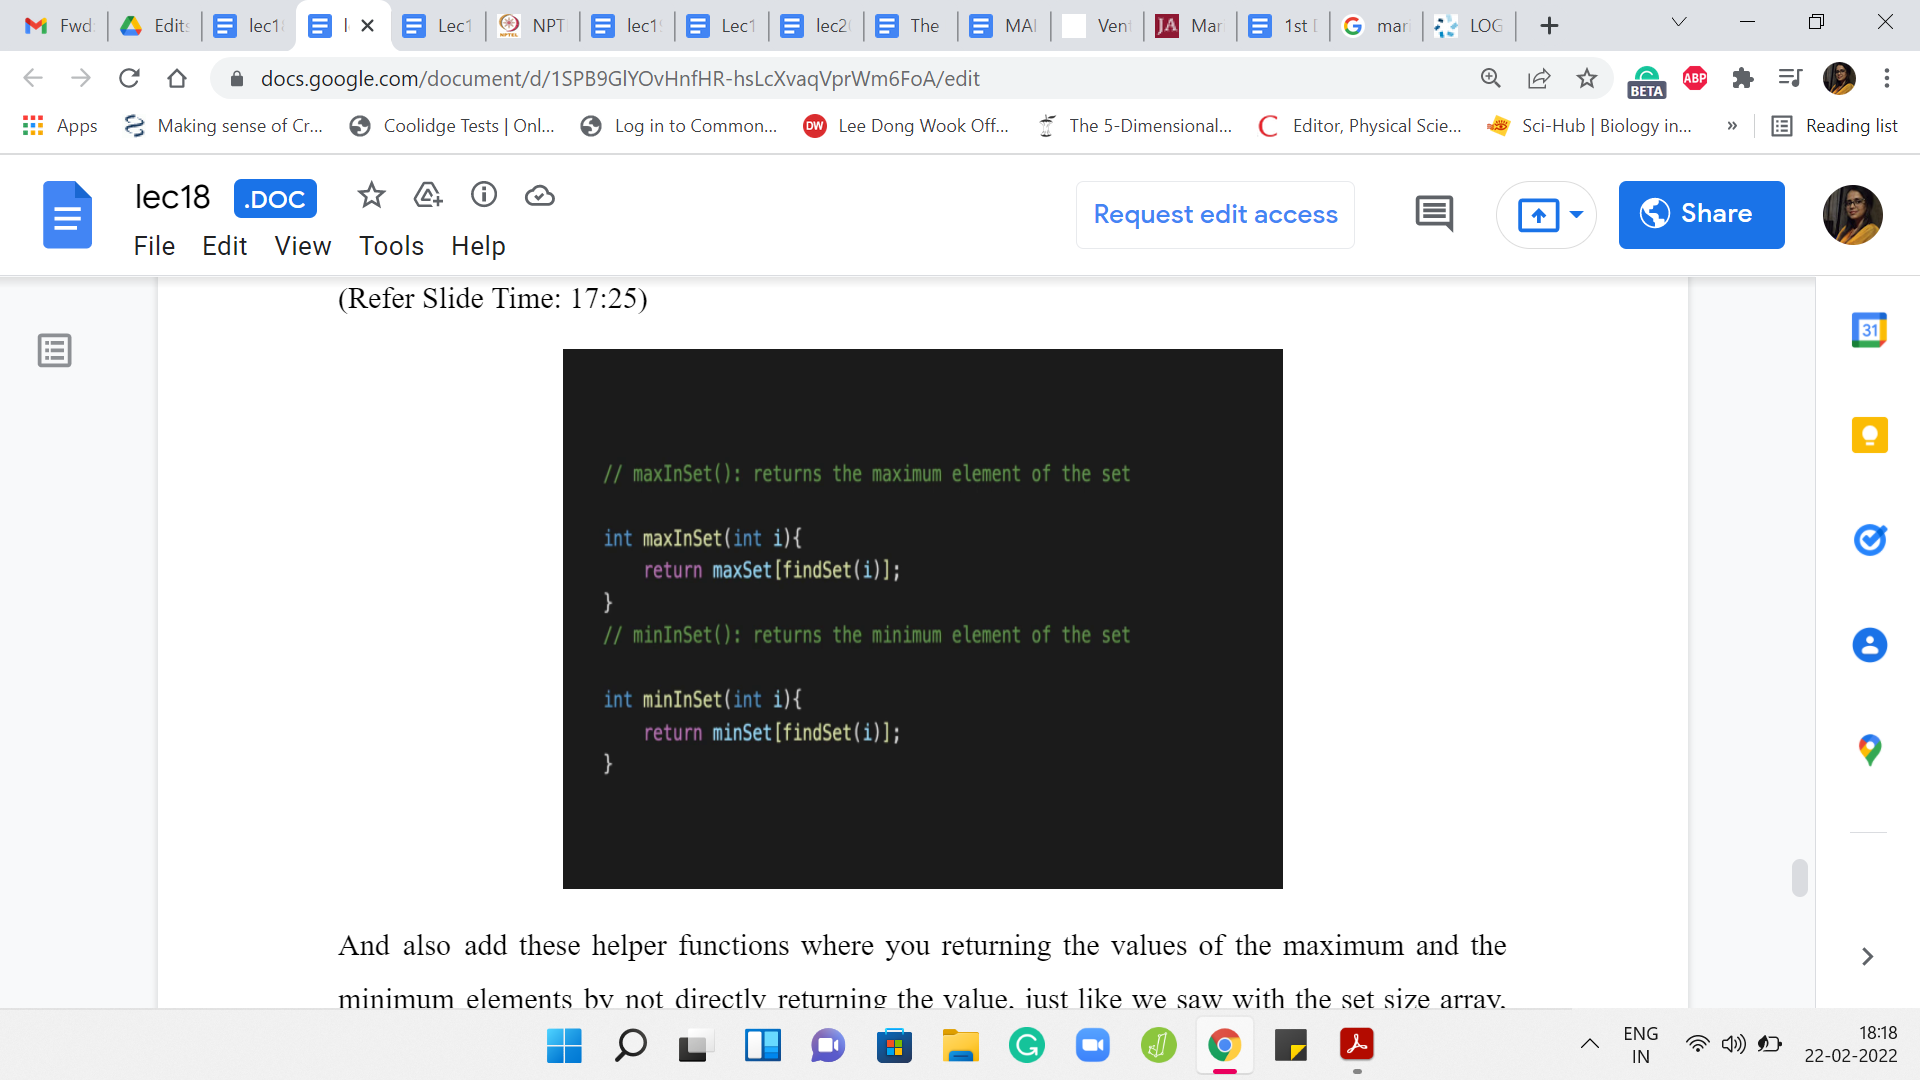Toggle AdBlock Plus extension icon
This screenshot has height=1080, width=1920.
pos(1695,78)
